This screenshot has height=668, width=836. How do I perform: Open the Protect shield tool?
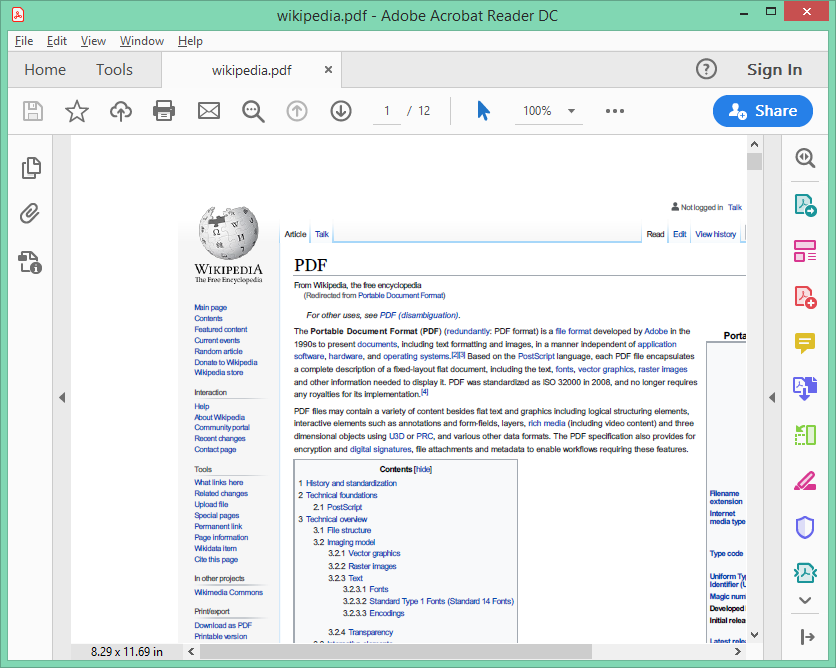click(805, 527)
